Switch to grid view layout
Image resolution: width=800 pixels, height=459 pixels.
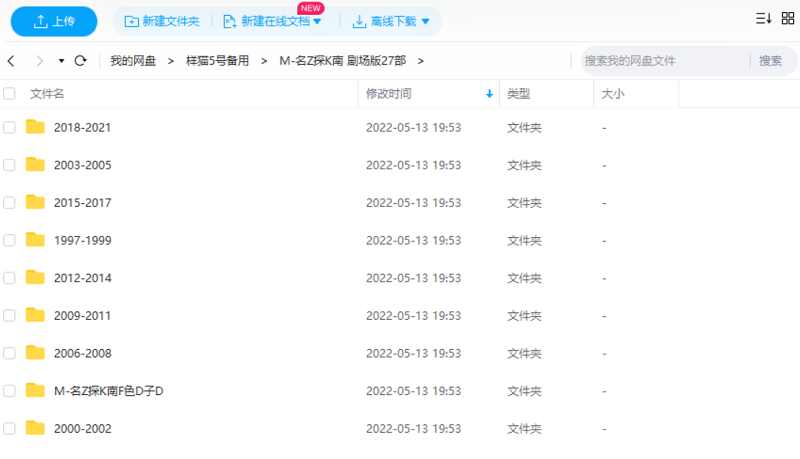pos(789,19)
